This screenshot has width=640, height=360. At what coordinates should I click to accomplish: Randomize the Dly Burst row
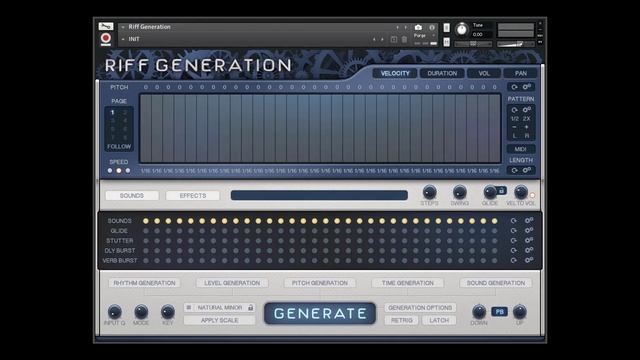(514, 250)
